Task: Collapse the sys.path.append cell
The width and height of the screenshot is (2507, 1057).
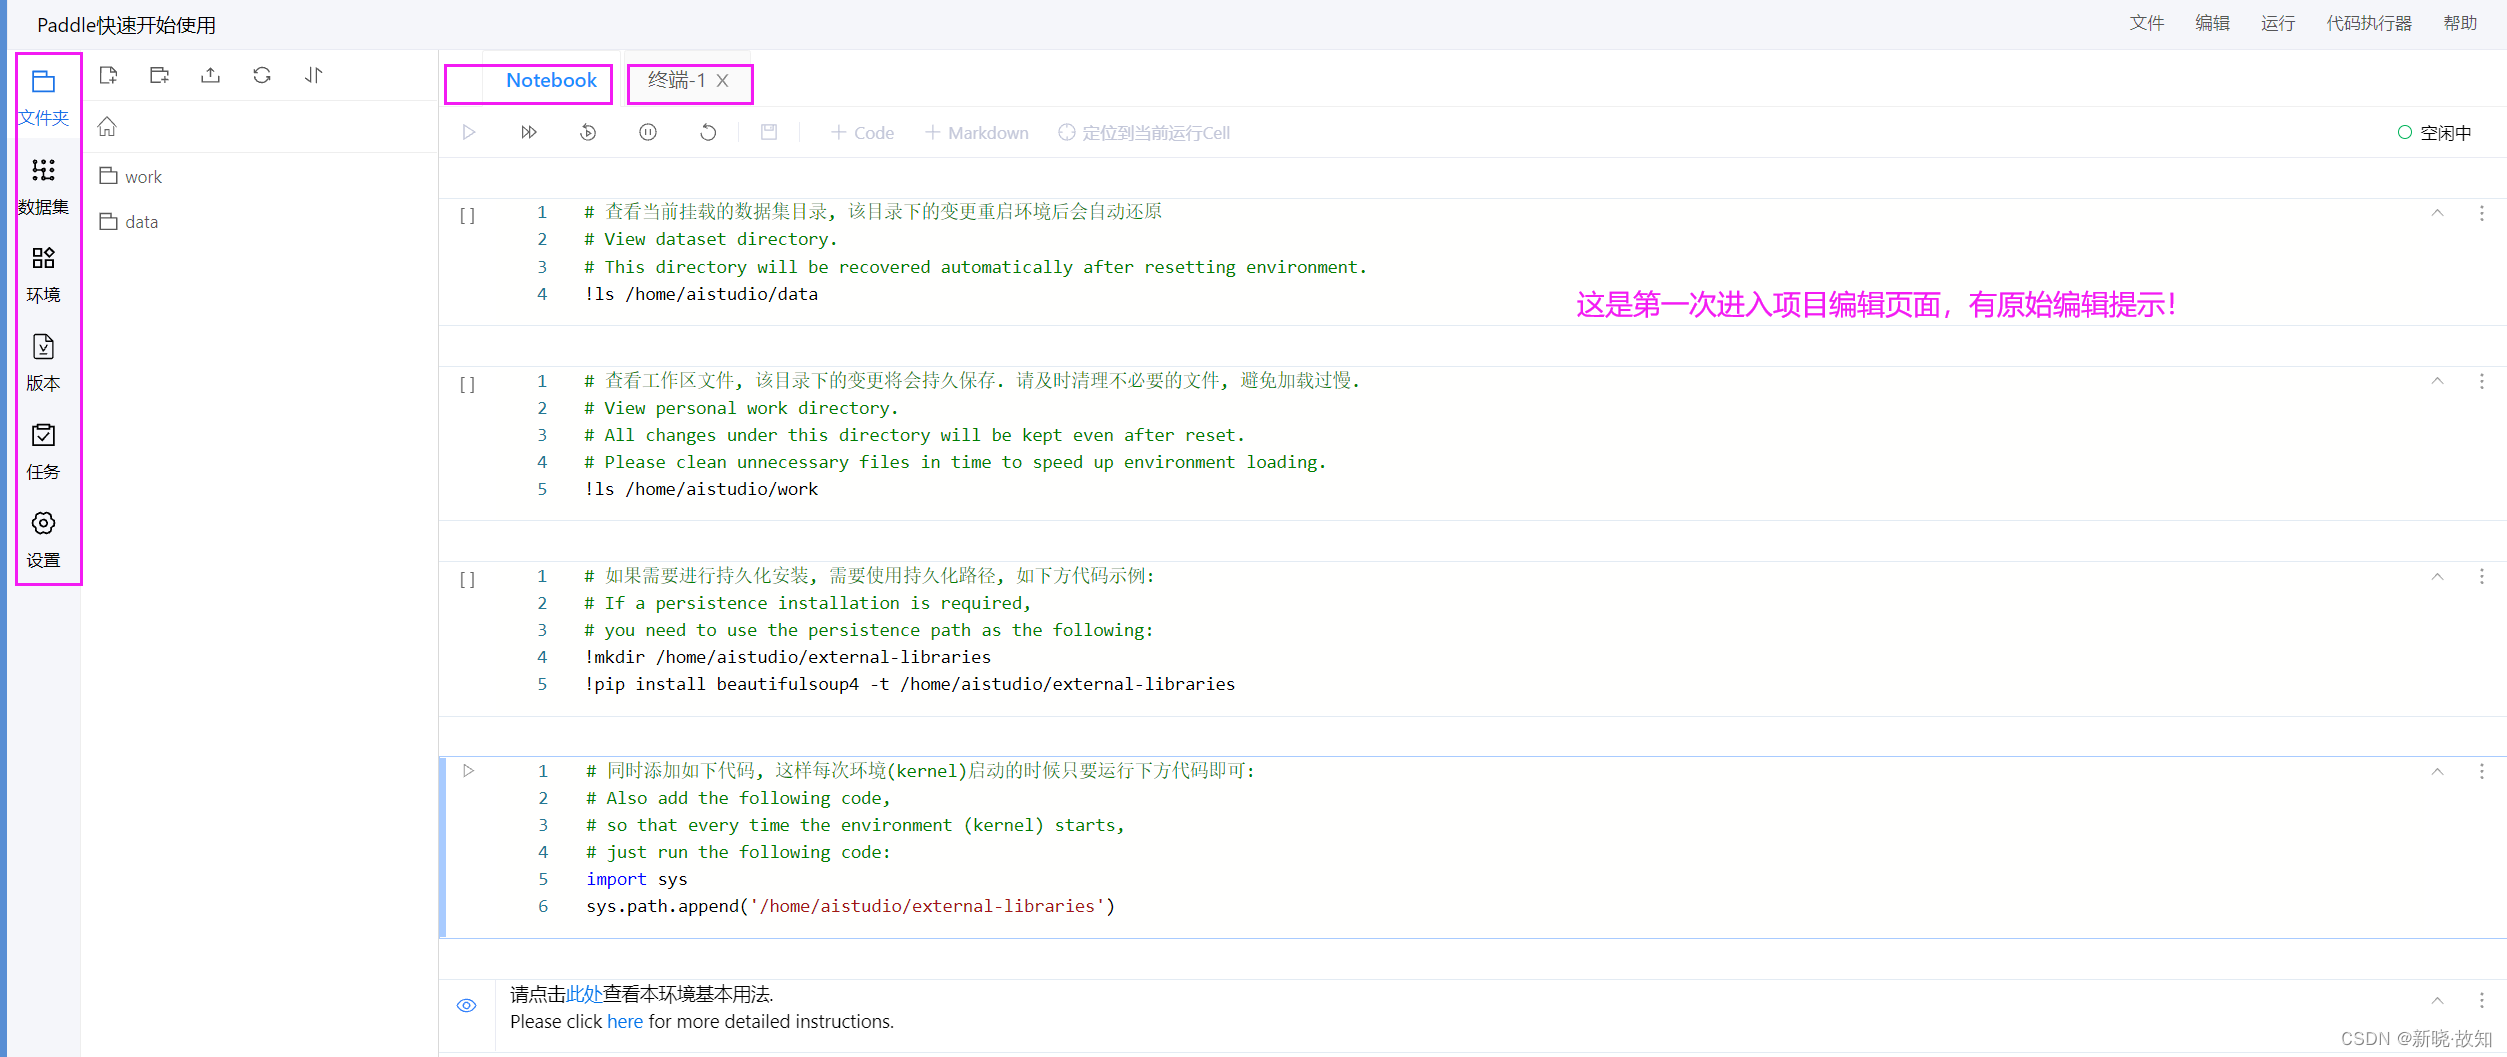Action: (2438, 772)
